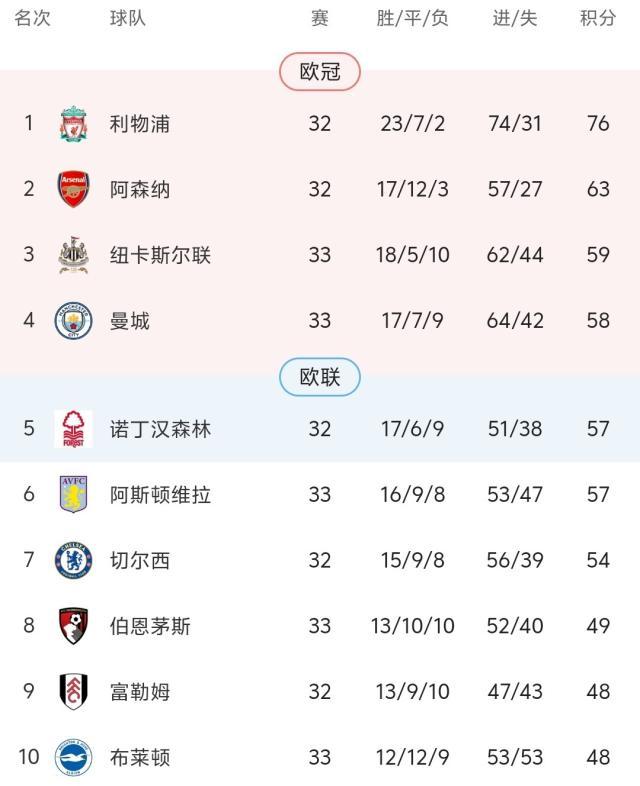The height and width of the screenshot is (786, 640).
Task: Click the 胜/平/负 column header
Action: (413, 19)
